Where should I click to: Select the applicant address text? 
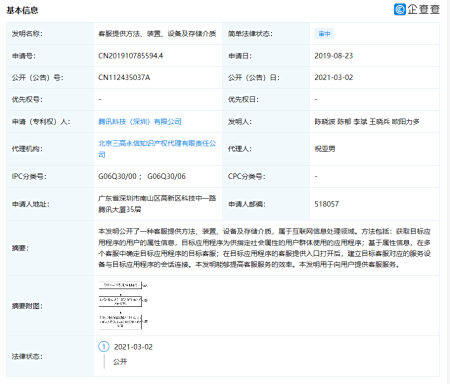(157, 204)
